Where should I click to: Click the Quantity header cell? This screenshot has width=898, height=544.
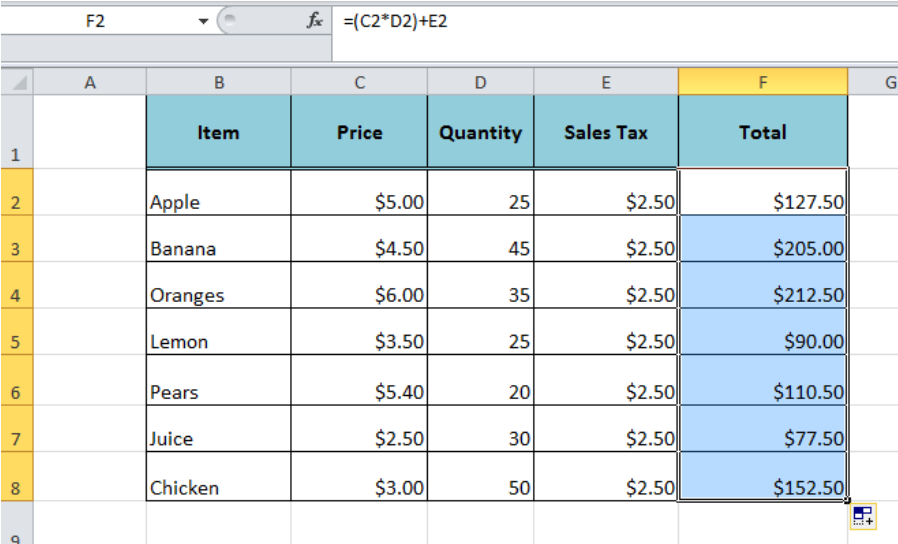click(480, 132)
